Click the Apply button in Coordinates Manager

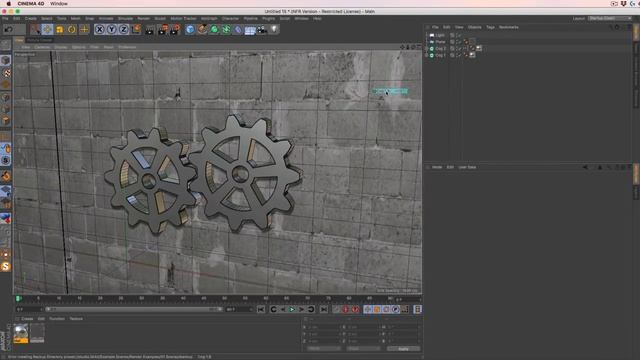[x=403, y=349]
